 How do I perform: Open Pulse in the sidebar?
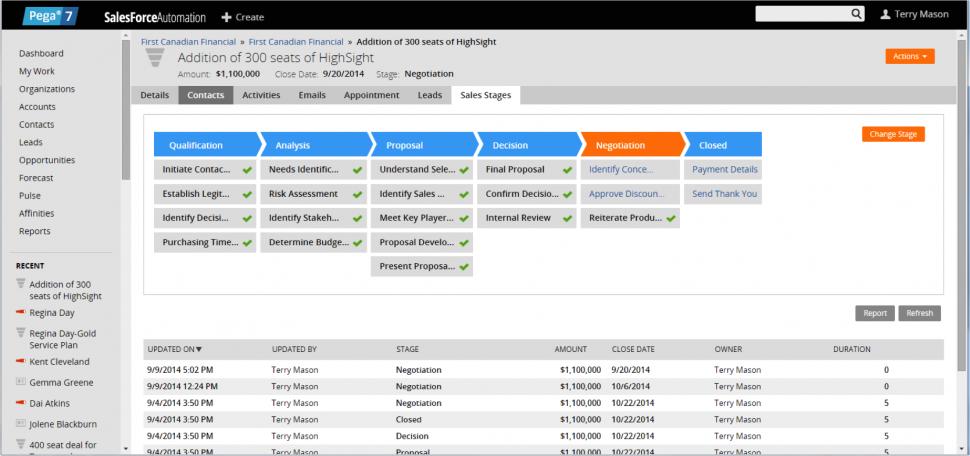click(x=30, y=196)
